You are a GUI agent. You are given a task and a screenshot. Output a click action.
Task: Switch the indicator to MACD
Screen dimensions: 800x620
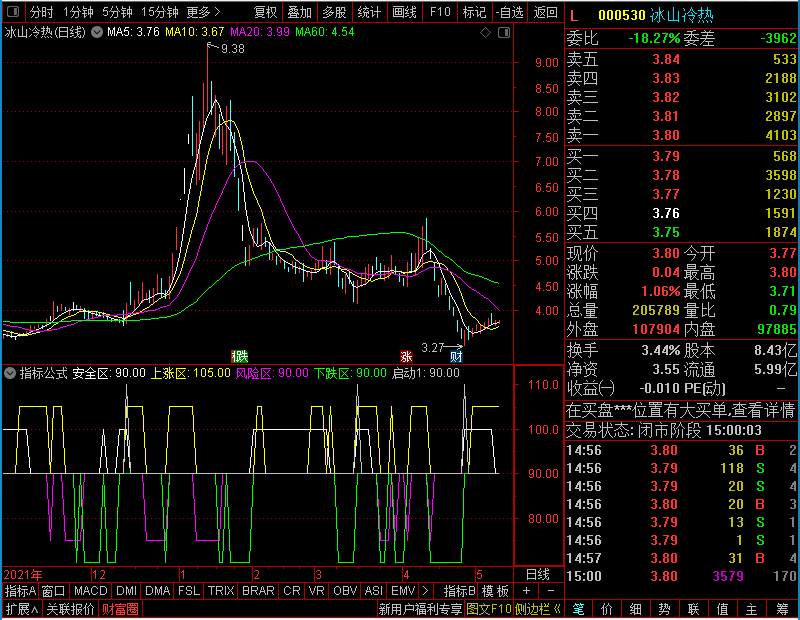click(90, 591)
